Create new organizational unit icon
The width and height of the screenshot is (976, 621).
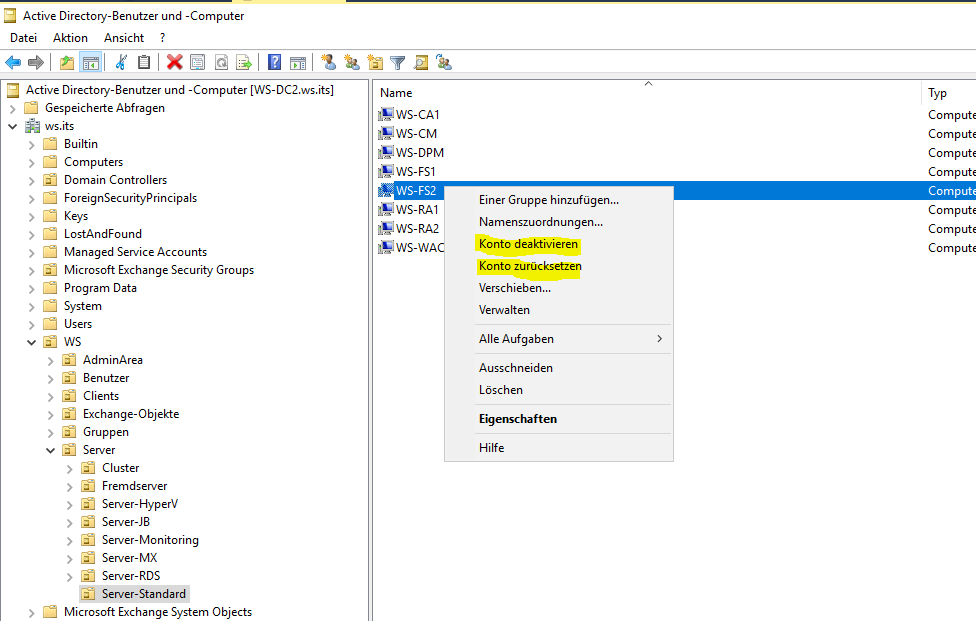375,62
